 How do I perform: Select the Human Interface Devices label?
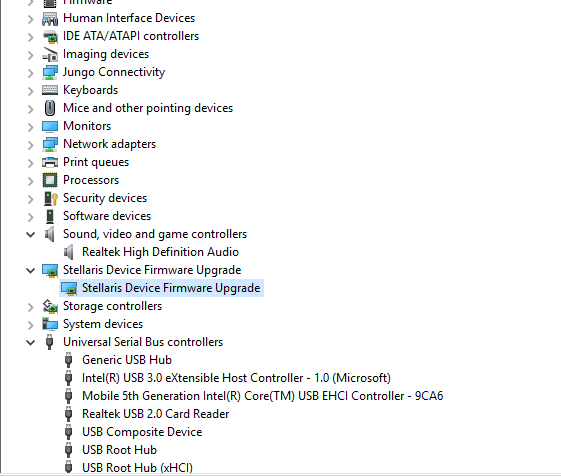click(x=129, y=18)
